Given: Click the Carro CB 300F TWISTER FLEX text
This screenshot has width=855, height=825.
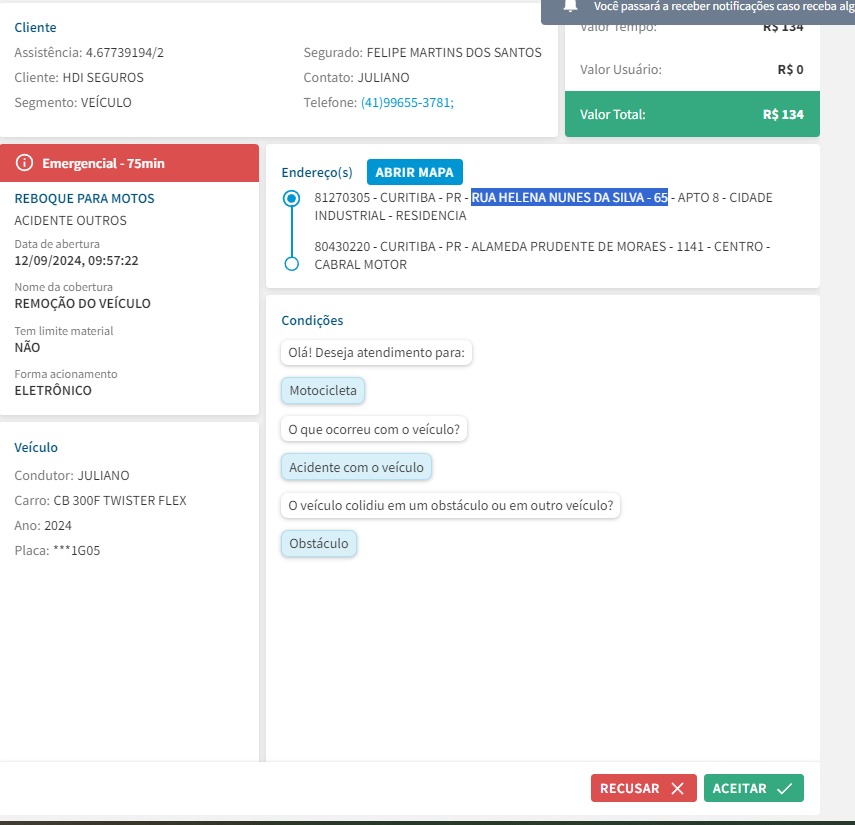Looking at the screenshot, I should [100, 501].
